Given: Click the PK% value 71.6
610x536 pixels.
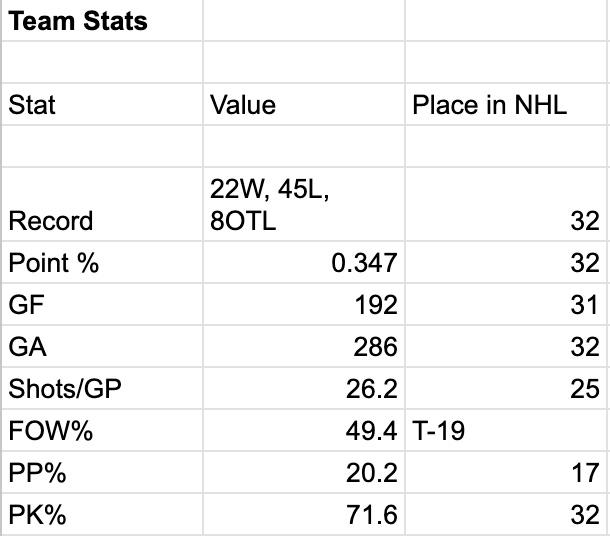Looking at the screenshot, I should point(371,515).
